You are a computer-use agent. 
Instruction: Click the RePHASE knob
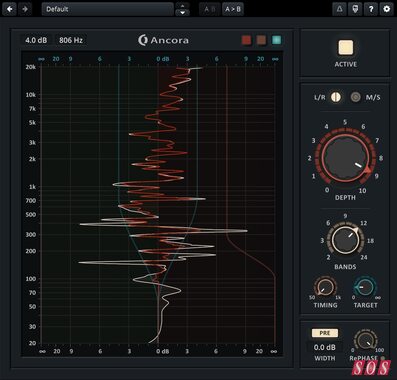(x=366, y=340)
